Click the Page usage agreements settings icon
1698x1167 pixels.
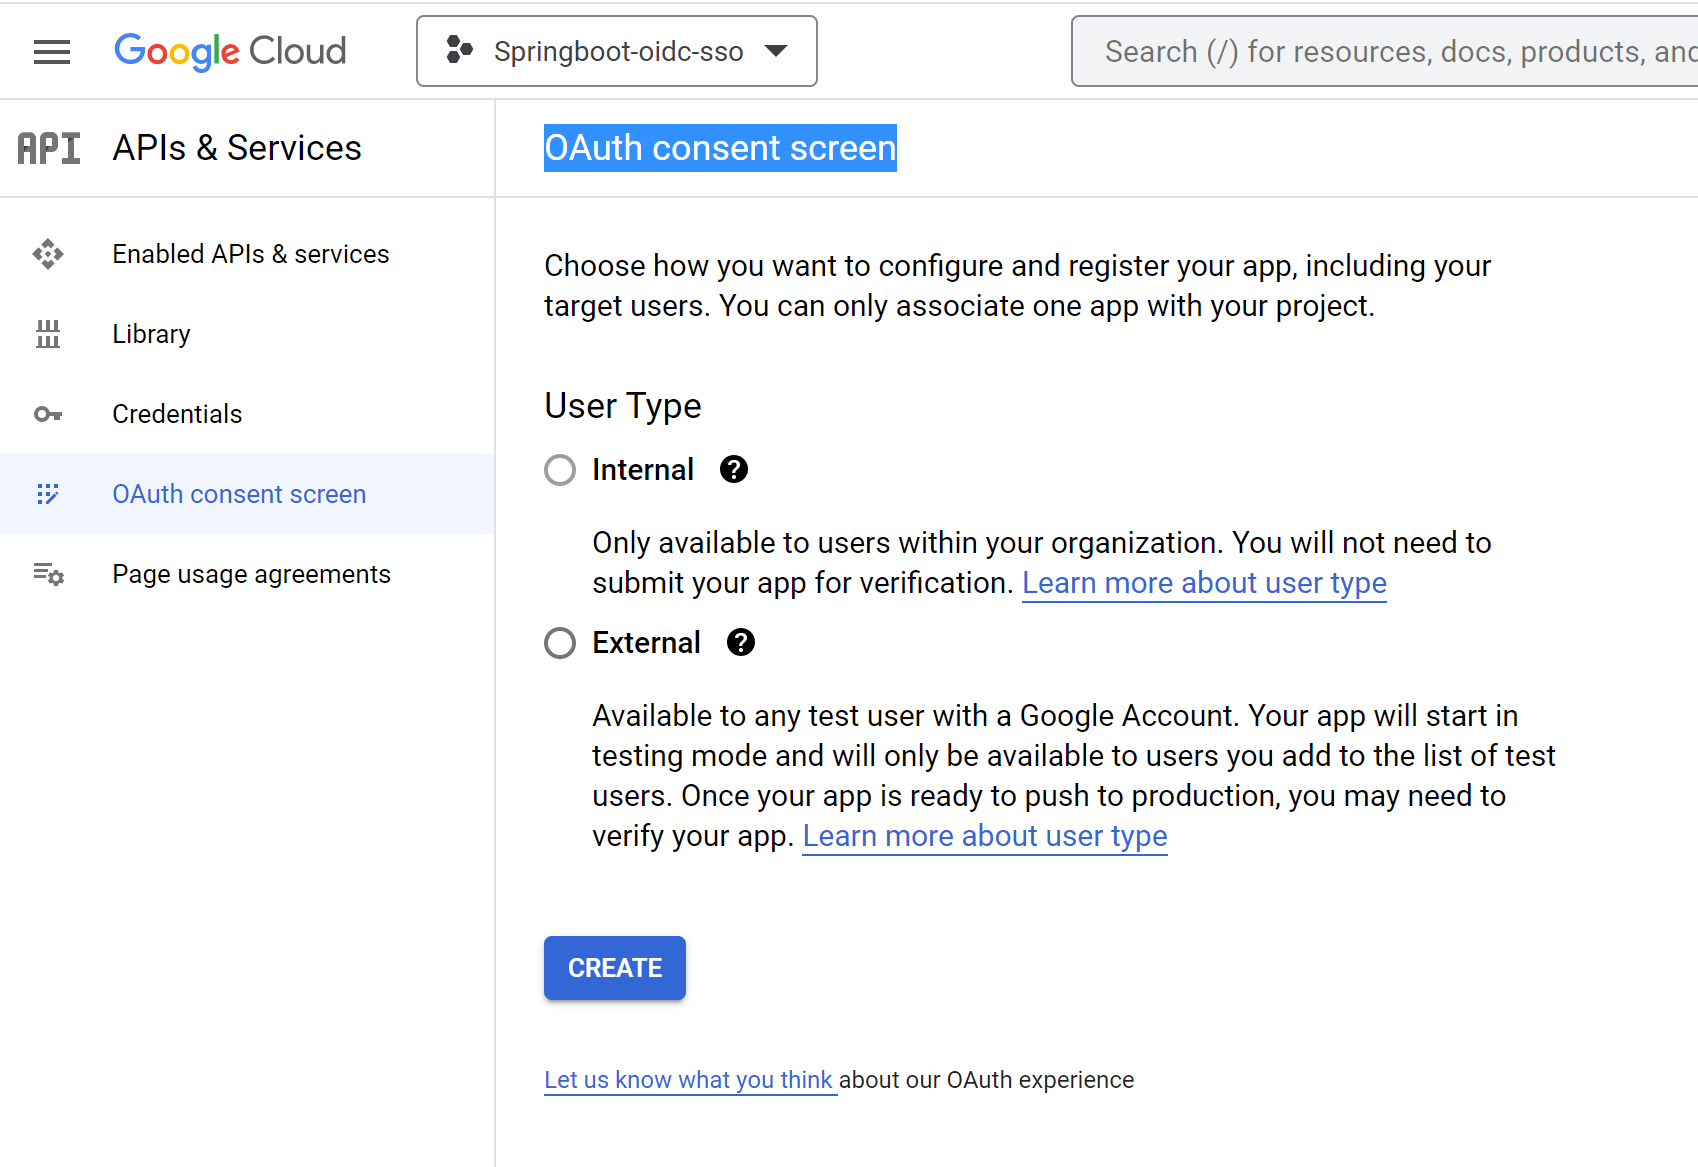48,574
